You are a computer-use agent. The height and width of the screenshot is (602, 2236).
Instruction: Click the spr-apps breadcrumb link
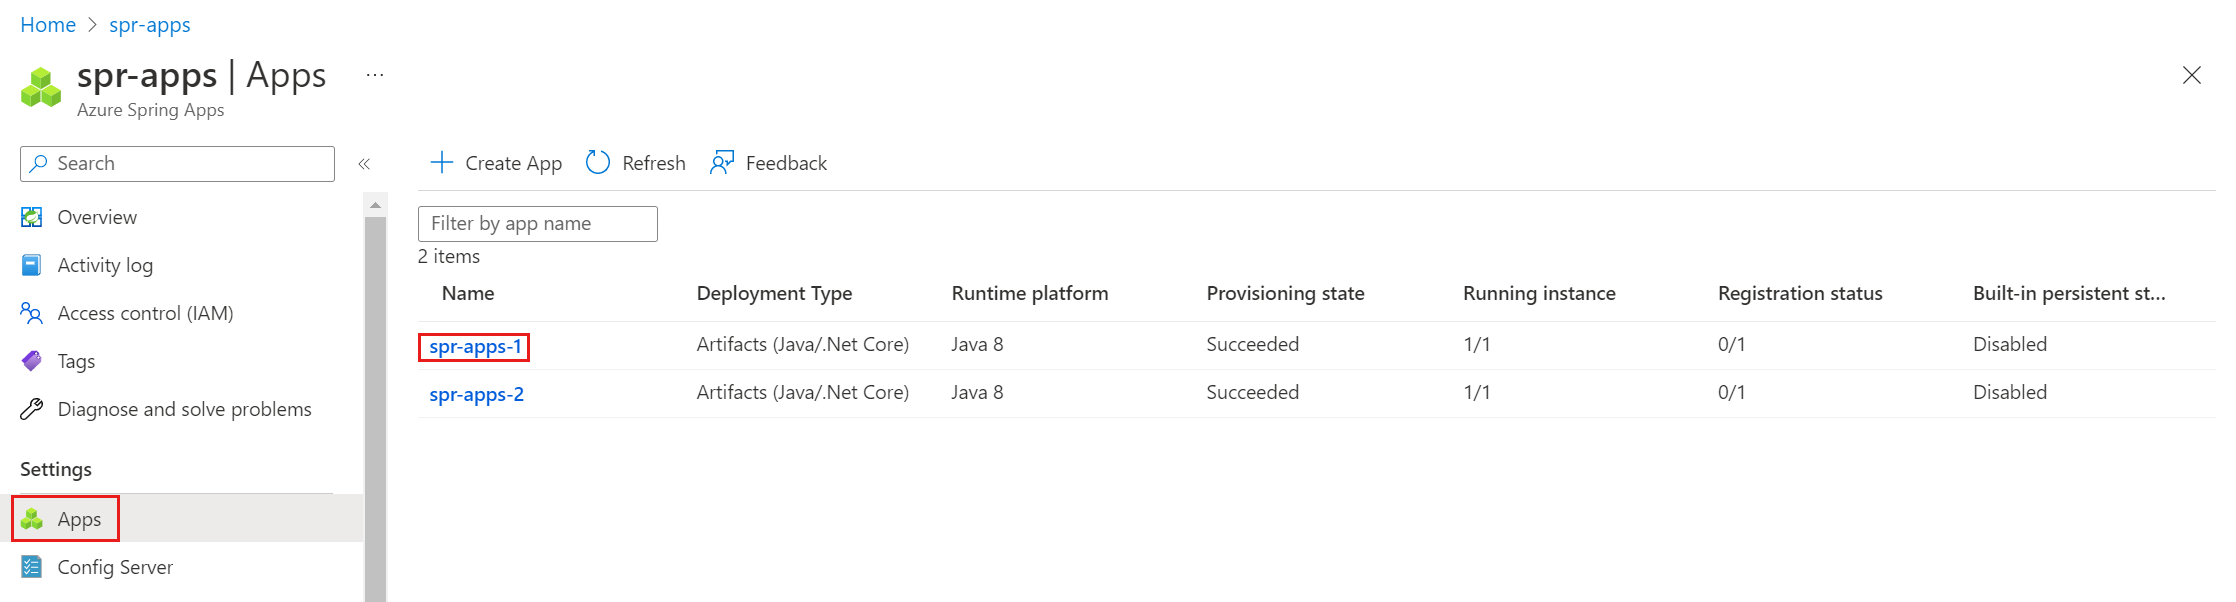[150, 25]
